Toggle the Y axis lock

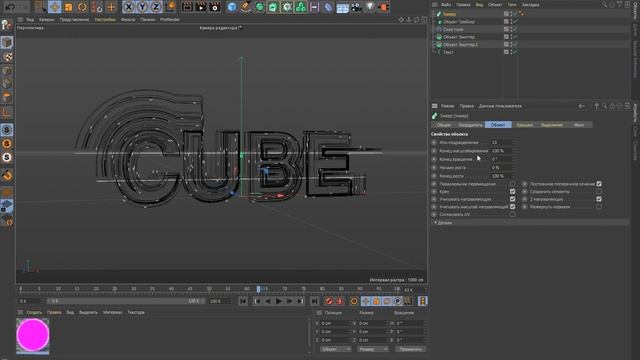(142, 7)
